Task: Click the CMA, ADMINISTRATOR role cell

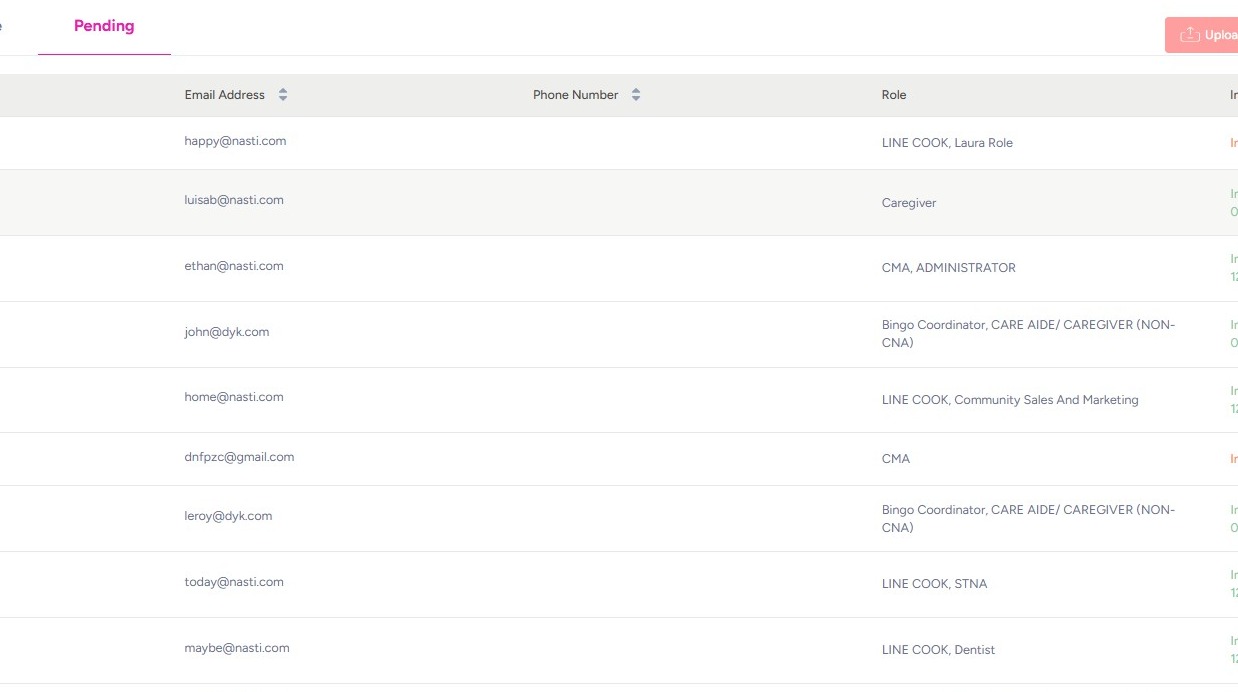Action: pyautogui.click(x=948, y=268)
